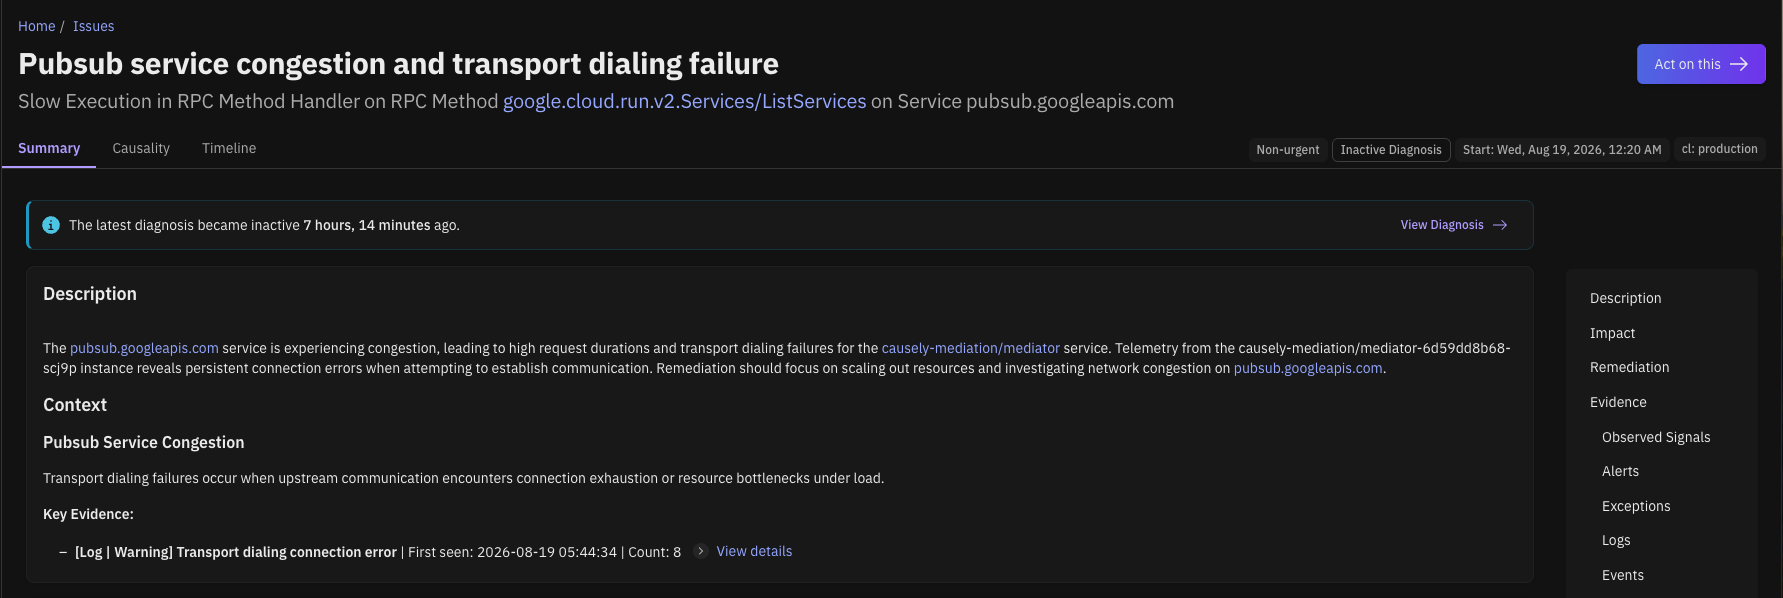
Task: Open the google.cloud.run.v2.Services/ListServices link
Action: [684, 101]
